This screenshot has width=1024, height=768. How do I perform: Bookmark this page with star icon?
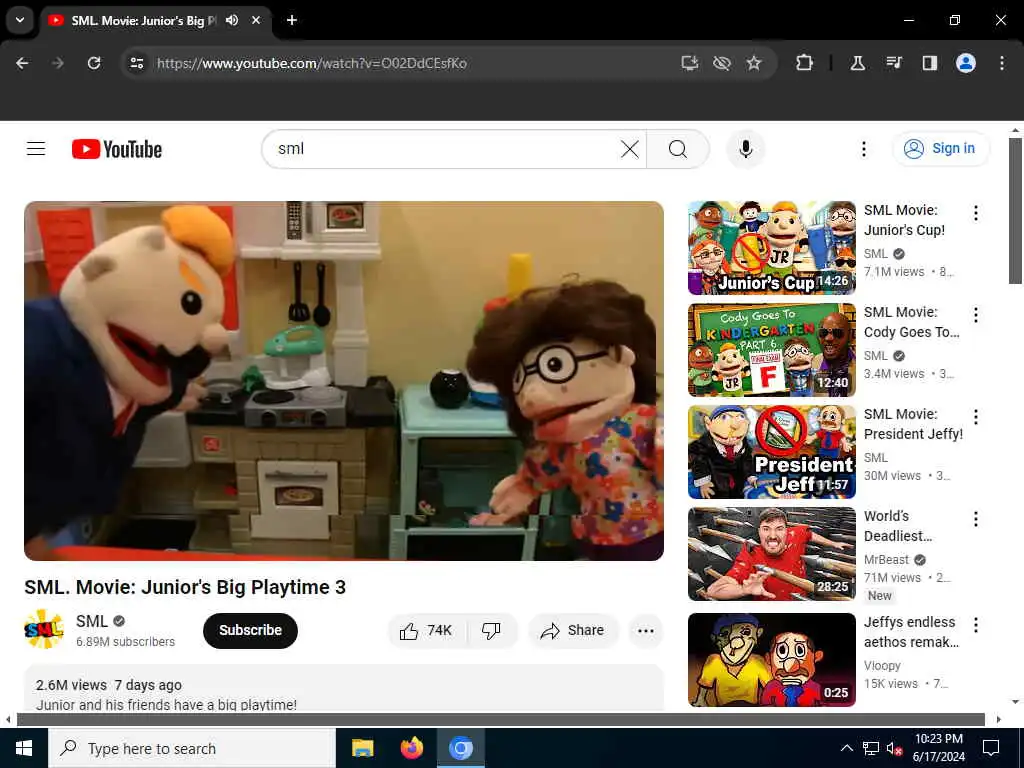click(754, 63)
